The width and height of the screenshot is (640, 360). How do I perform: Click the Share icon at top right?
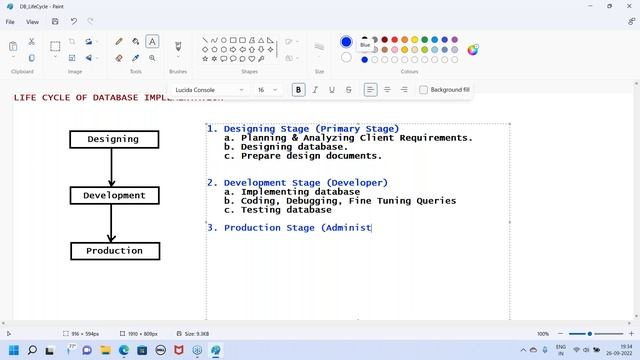631,22
